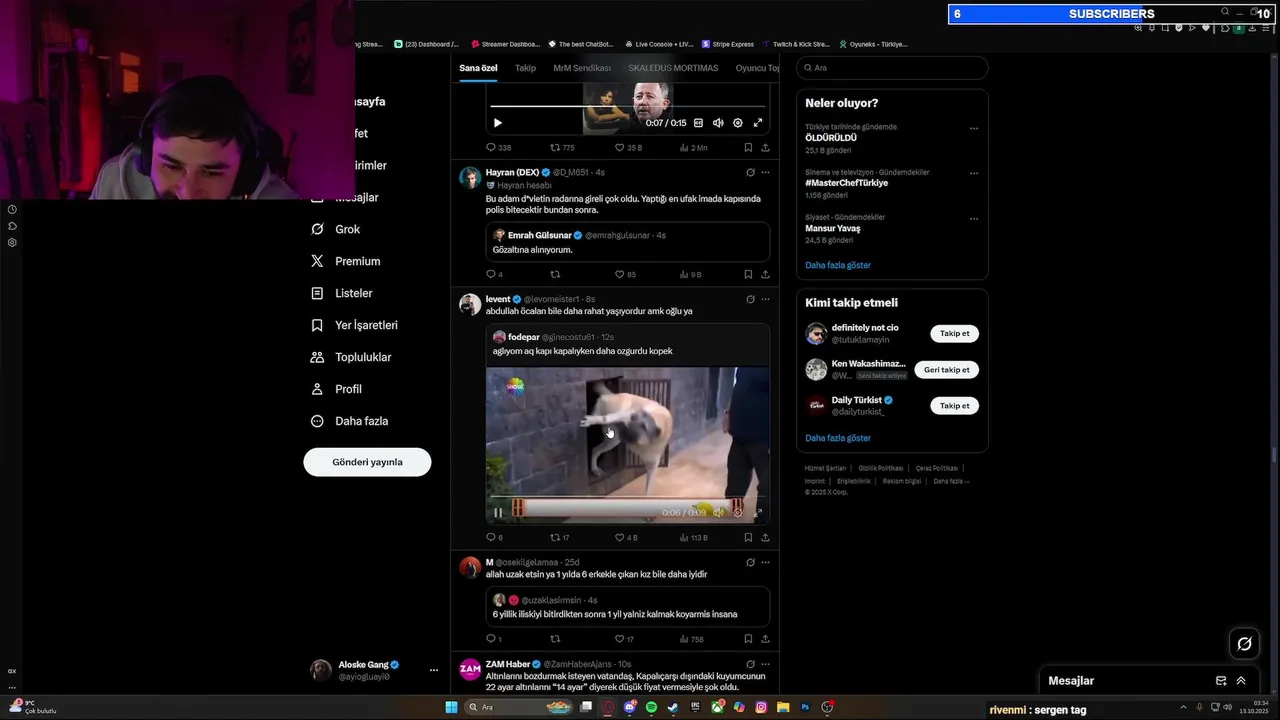Open settings on the top video player
The height and width of the screenshot is (720, 1280).
click(738, 123)
